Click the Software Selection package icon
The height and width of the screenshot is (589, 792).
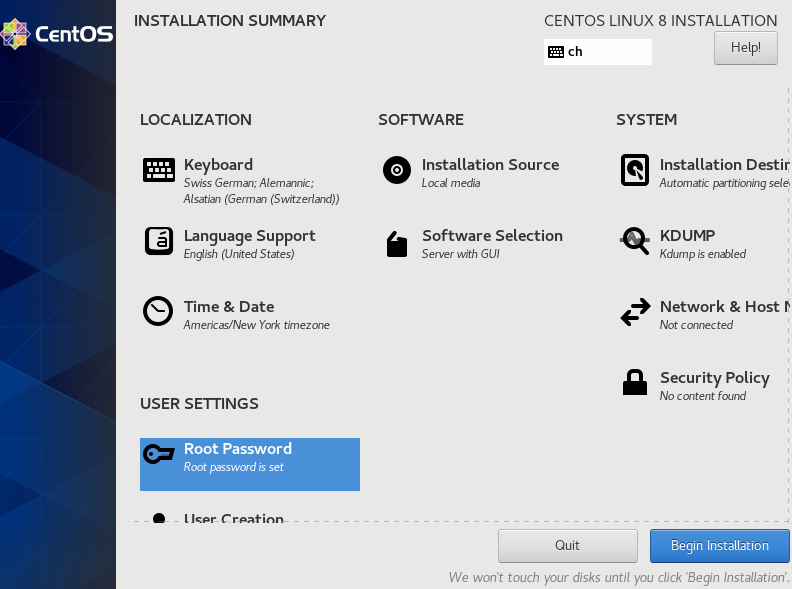click(397, 244)
